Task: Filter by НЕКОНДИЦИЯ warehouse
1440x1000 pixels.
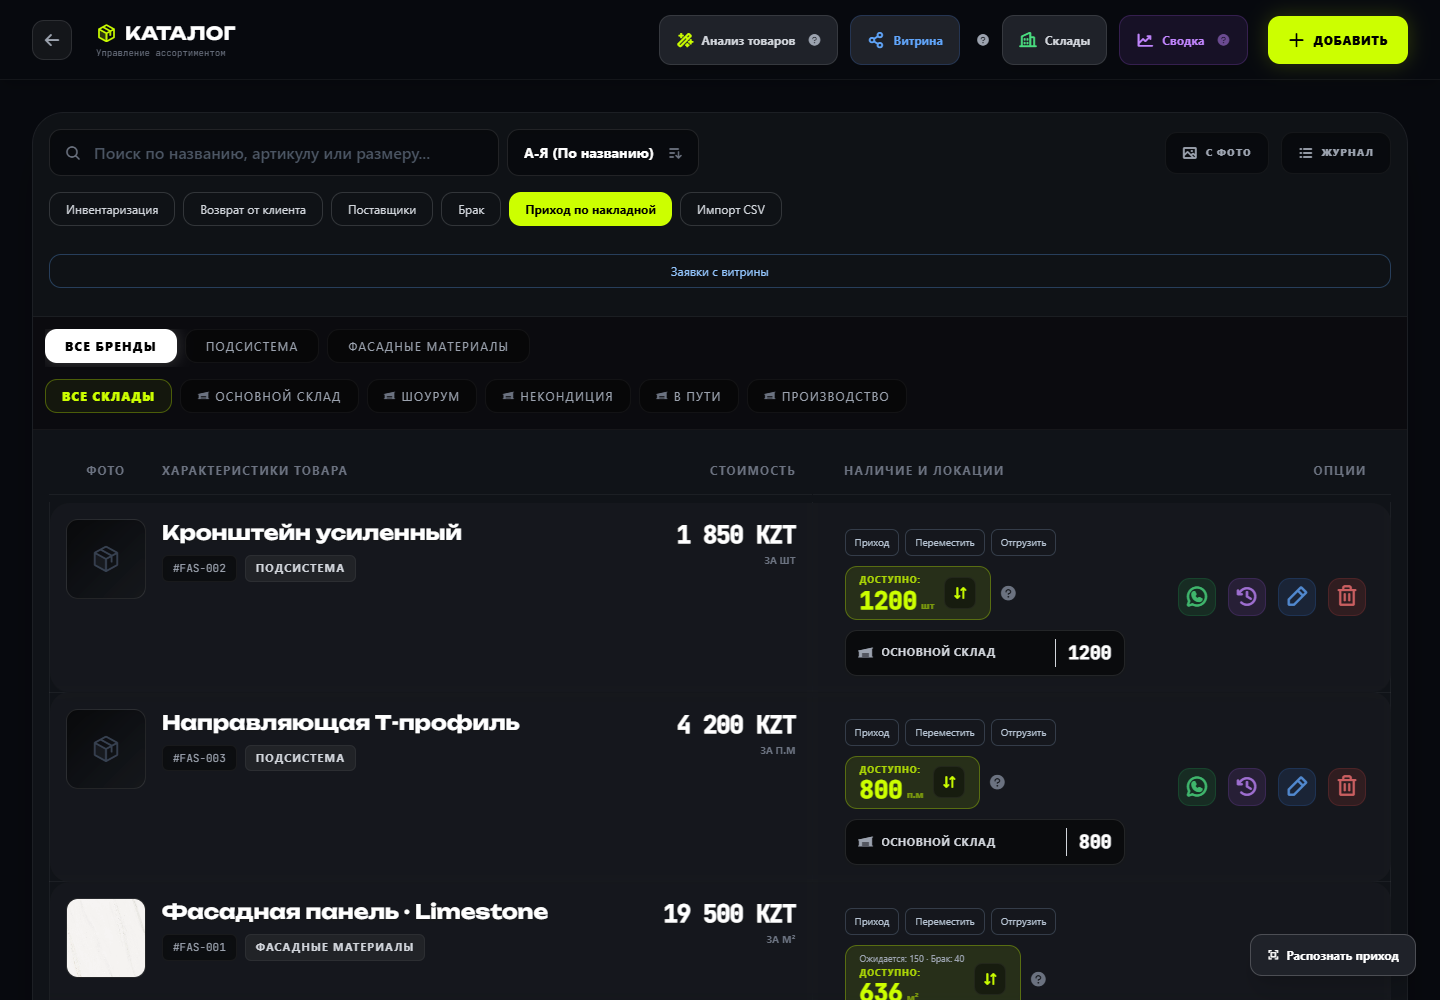Action: click(x=558, y=396)
